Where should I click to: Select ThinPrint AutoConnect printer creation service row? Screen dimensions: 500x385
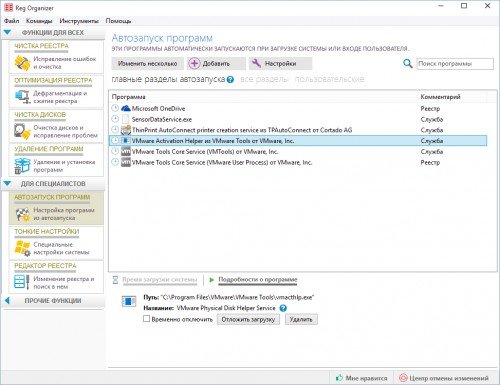(298, 130)
